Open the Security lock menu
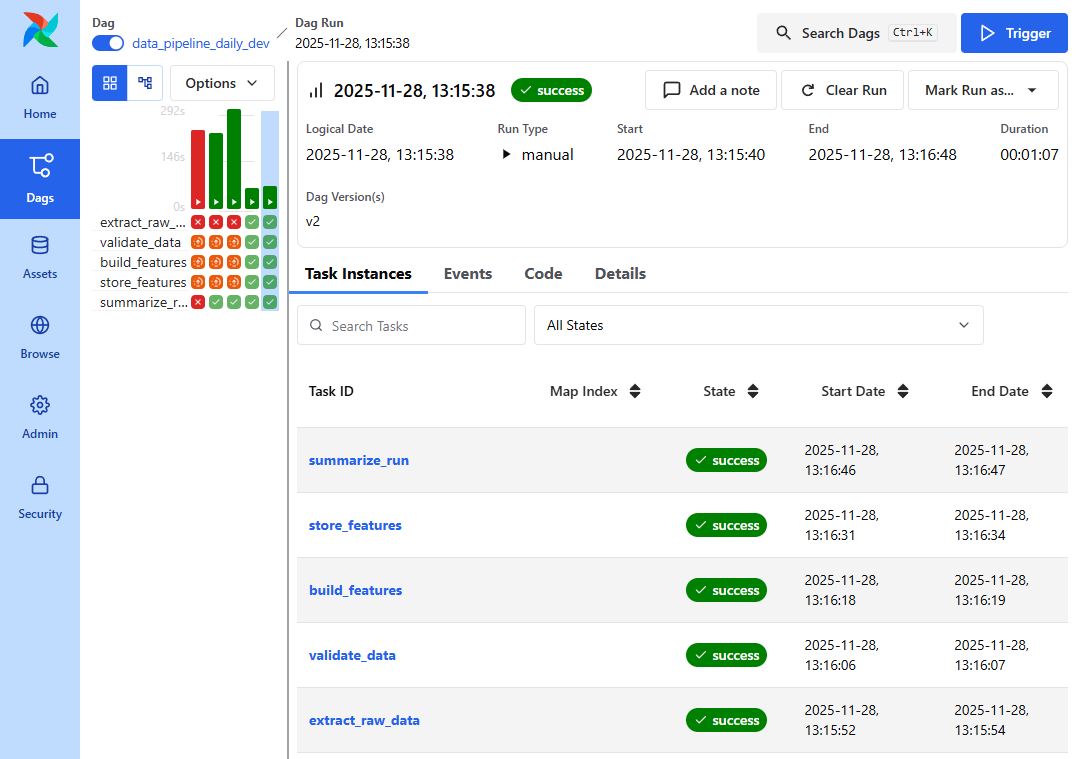1078x759 pixels. (40, 498)
